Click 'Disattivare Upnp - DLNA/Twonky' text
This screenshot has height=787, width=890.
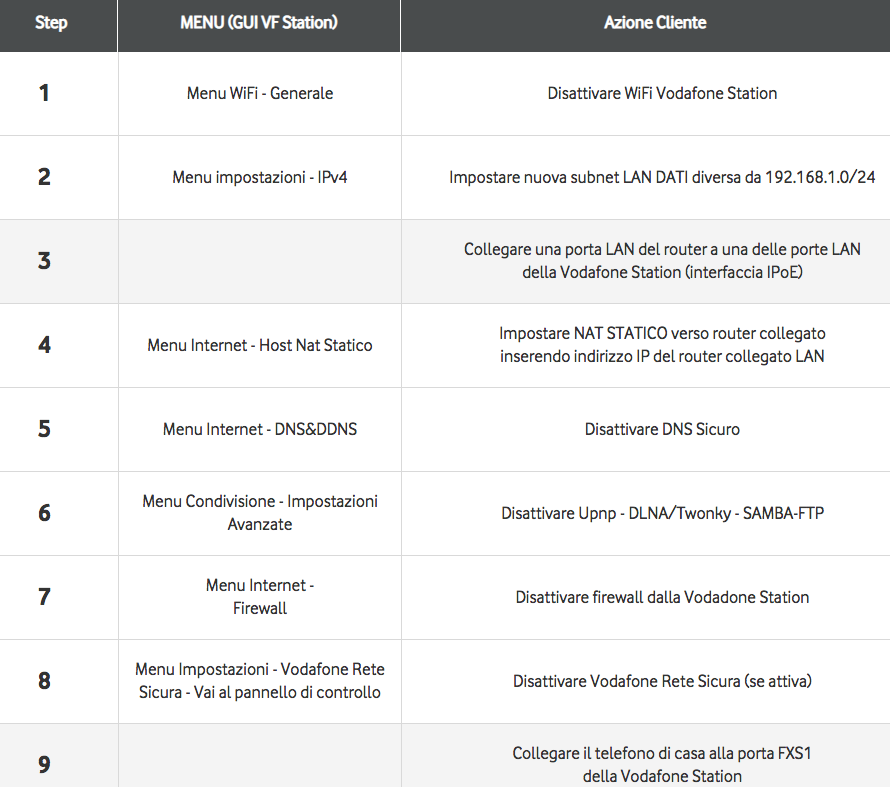pos(662,513)
